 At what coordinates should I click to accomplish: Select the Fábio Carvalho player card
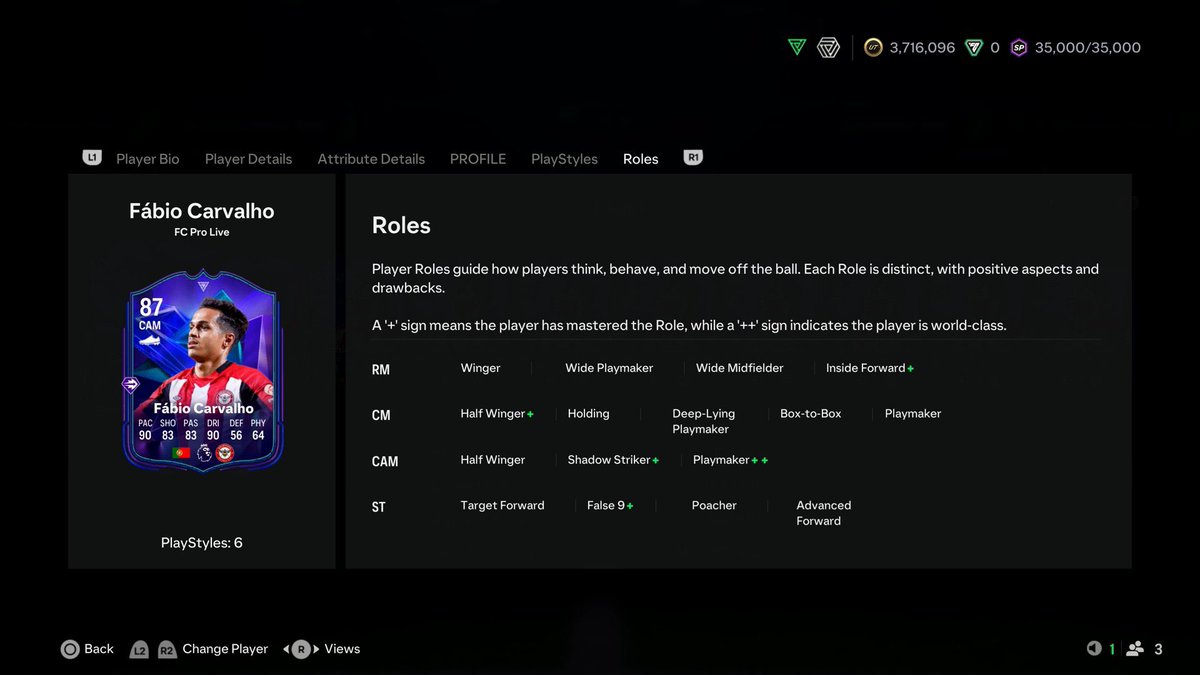pyautogui.click(x=202, y=369)
